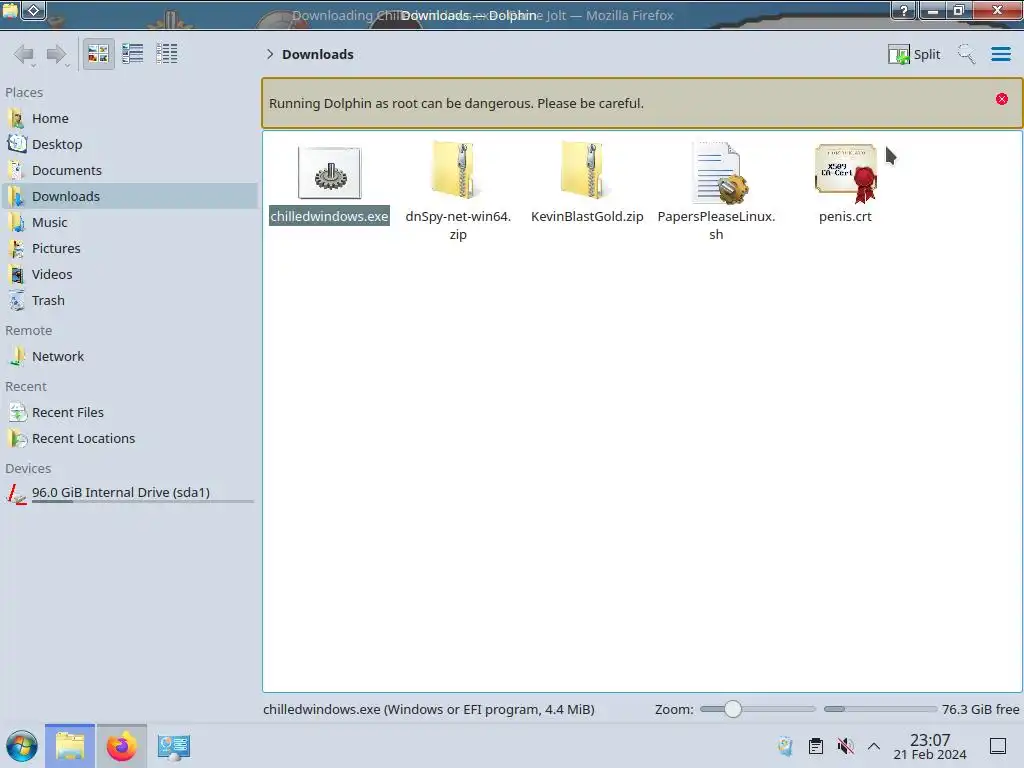Expand the breadcrumb chevron before Downloads
Image resolution: width=1024 pixels, height=768 pixels.
click(x=270, y=54)
